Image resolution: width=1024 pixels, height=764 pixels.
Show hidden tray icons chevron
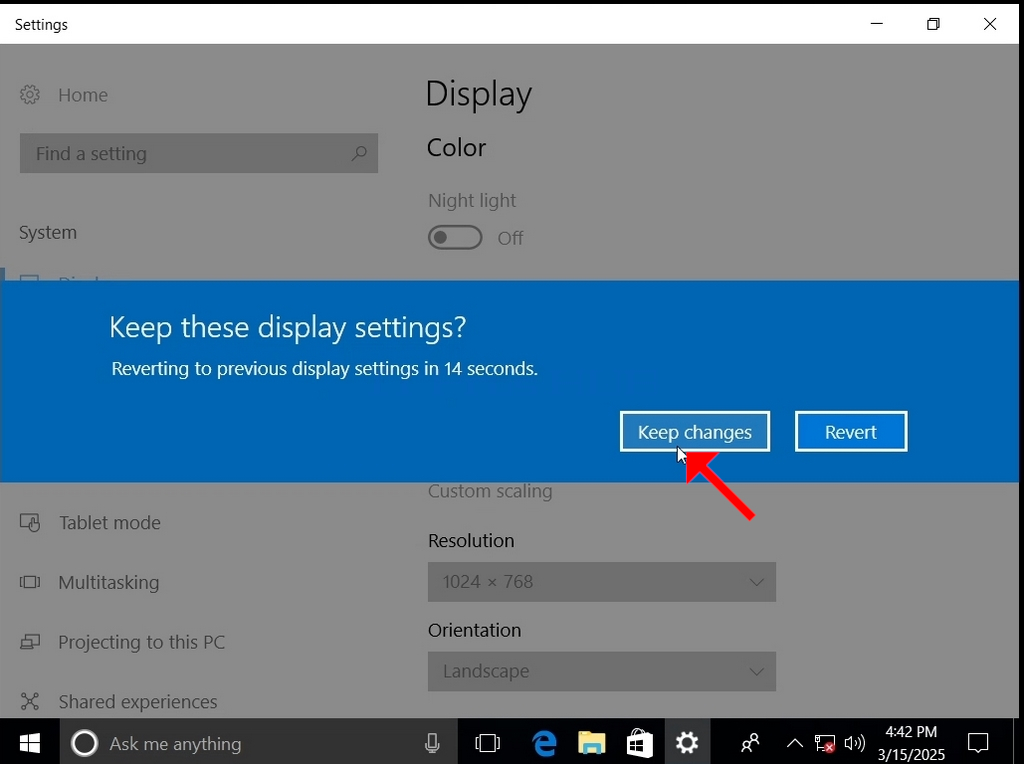[x=795, y=743]
